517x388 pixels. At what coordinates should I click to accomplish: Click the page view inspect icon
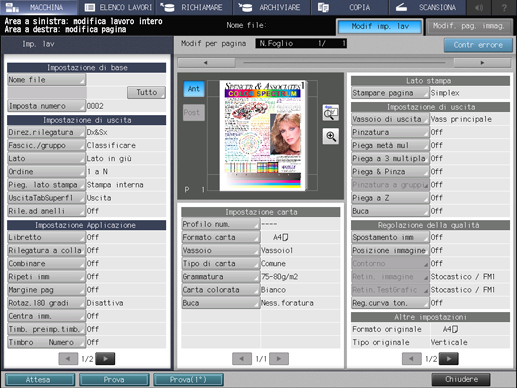331,113
